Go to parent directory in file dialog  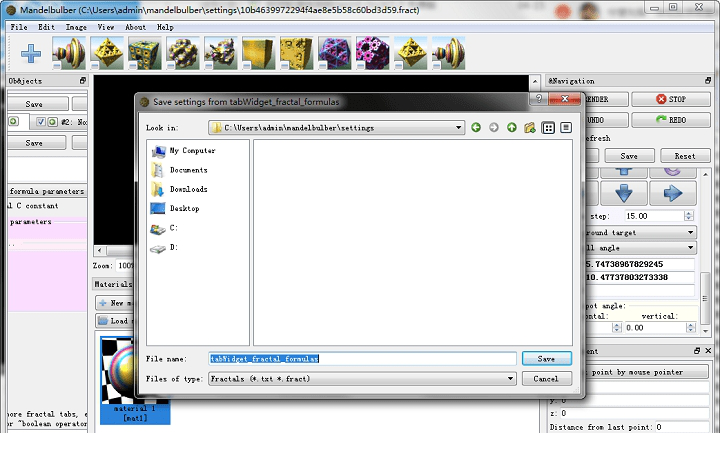[x=512, y=128]
